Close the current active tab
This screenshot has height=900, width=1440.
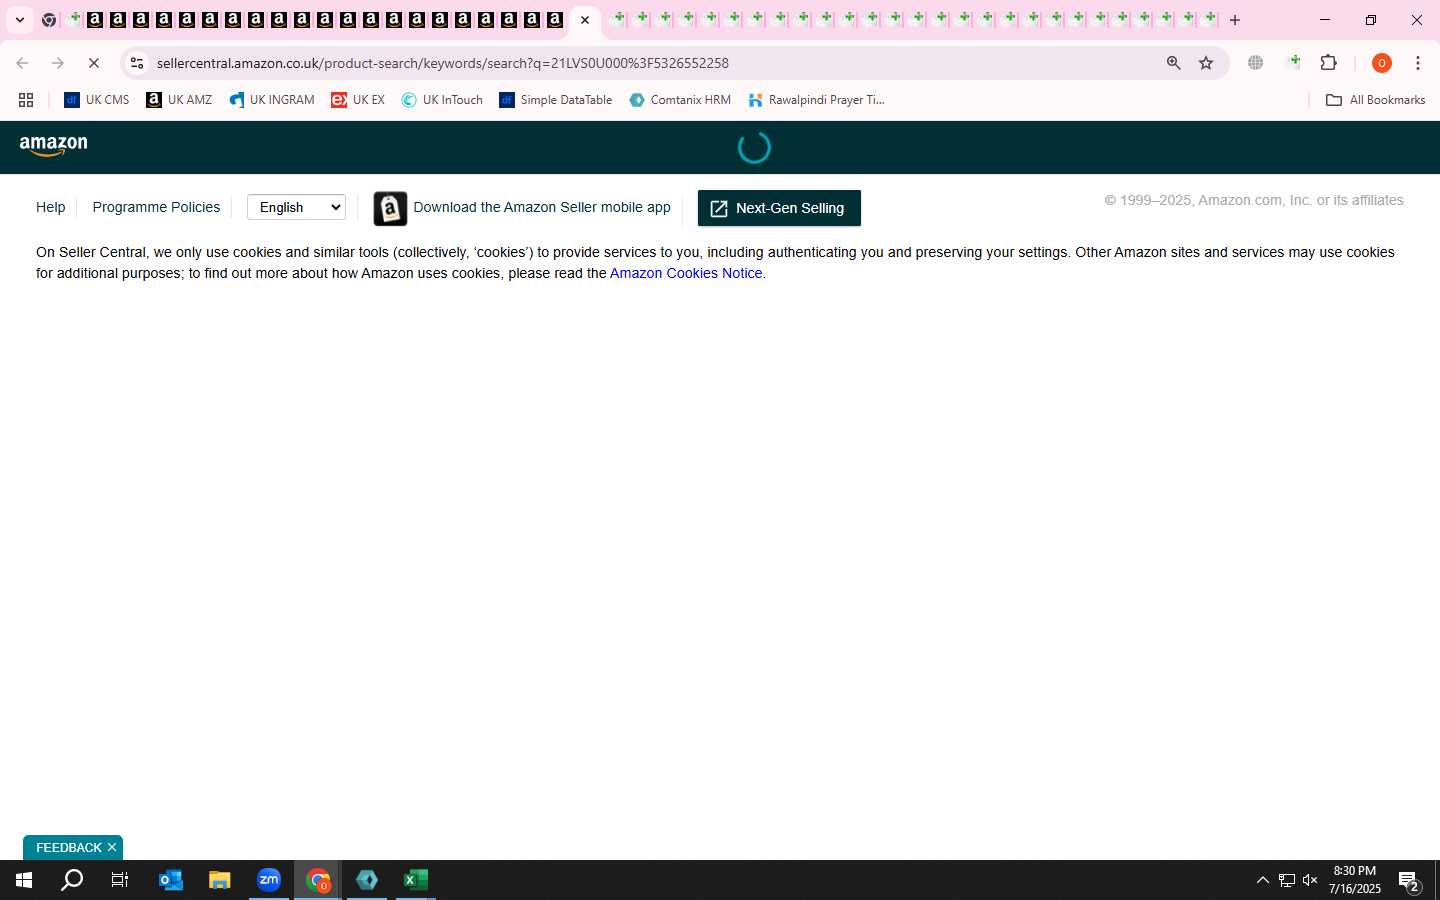pyautogui.click(x=585, y=20)
